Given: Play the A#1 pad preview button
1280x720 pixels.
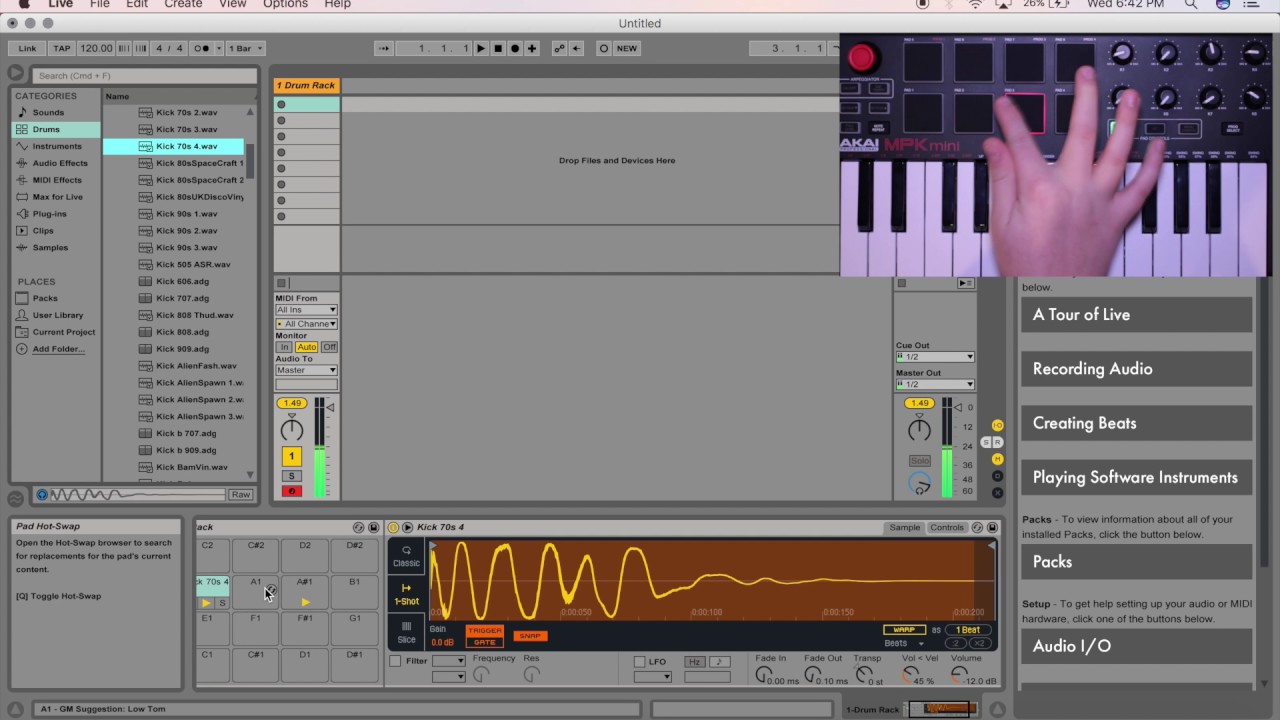Looking at the screenshot, I should [305, 603].
